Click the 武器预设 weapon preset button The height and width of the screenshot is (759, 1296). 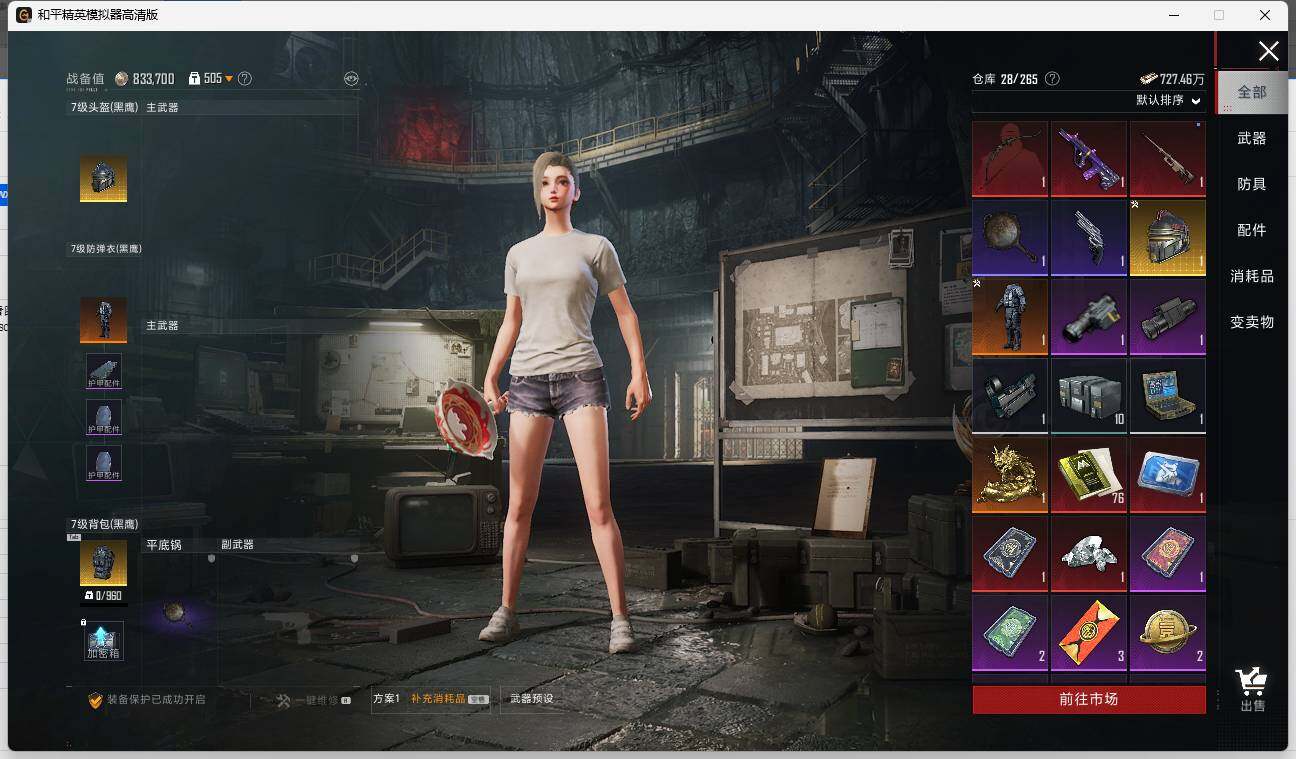pyautogui.click(x=531, y=699)
